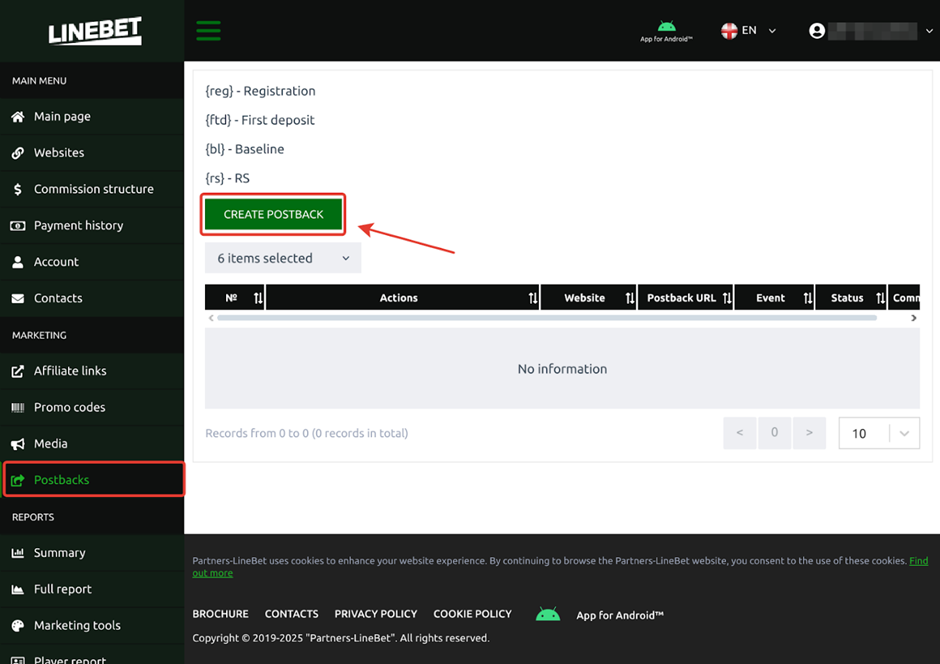Sort table by Postback URL arrows
The height and width of the screenshot is (664, 940).
(727, 298)
